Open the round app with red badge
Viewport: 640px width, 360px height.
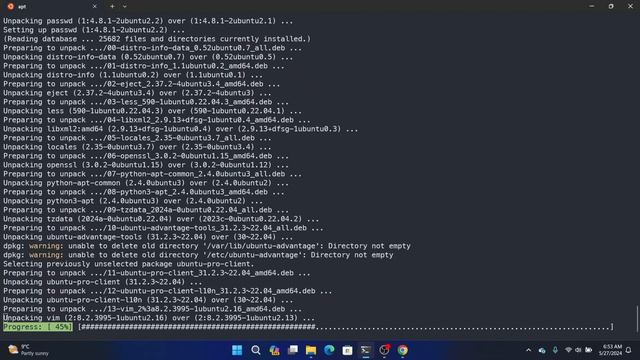click(384, 350)
